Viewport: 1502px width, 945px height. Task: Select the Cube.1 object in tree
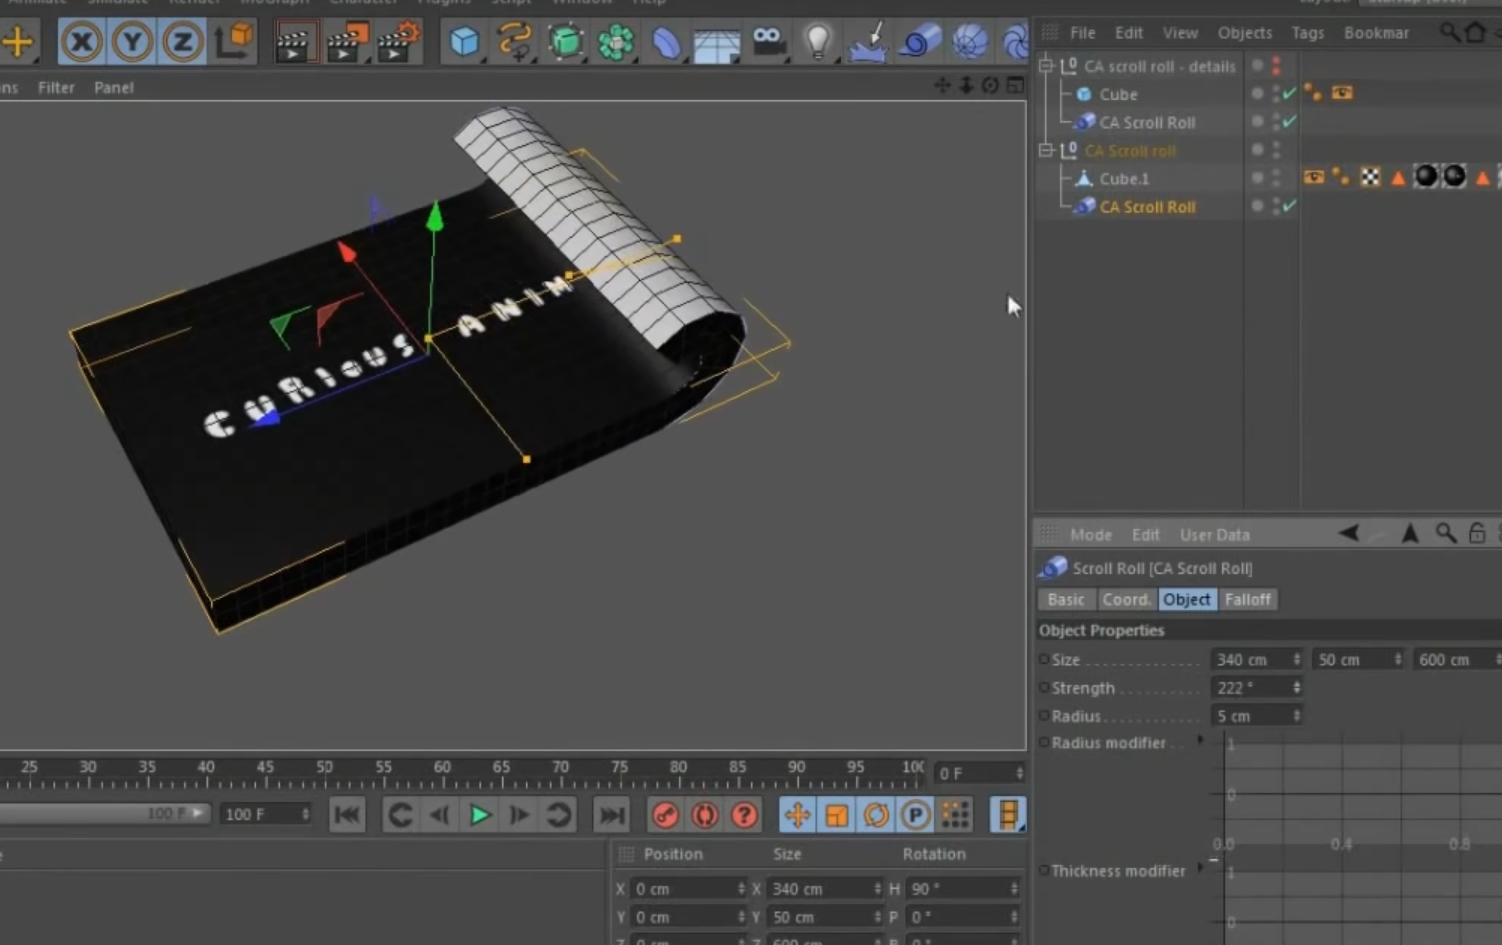click(1124, 178)
